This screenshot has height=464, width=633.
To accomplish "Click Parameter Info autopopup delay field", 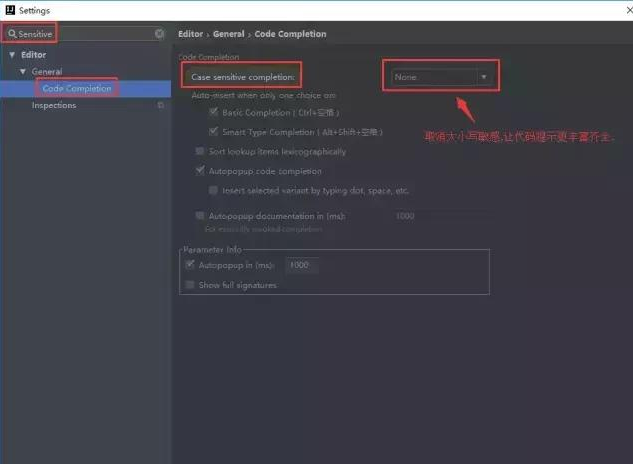I will click(x=301, y=265).
